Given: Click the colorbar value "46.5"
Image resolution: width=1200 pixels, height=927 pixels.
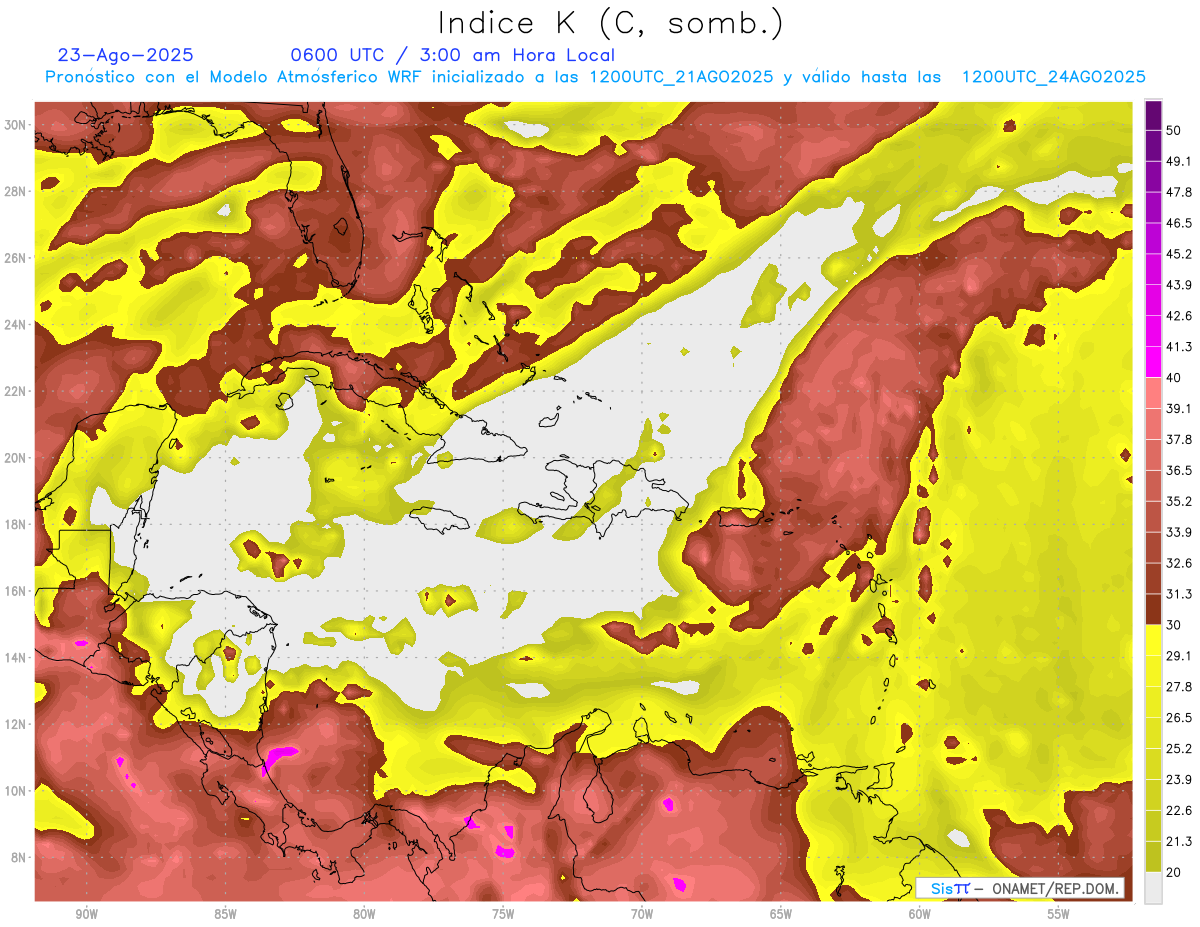Looking at the screenshot, I should click(x=1179, y=223).
